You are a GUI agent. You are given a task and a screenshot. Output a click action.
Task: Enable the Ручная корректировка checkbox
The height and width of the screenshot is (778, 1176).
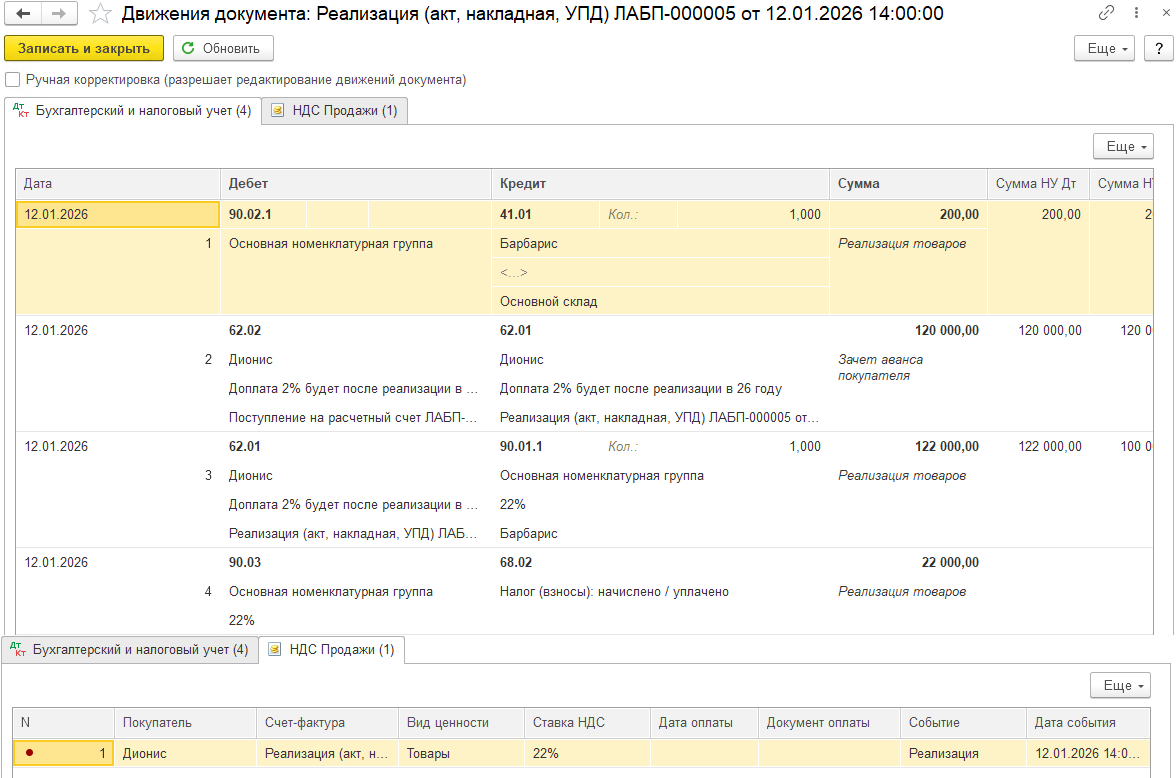pyautogui.click(x=12, y=80)
